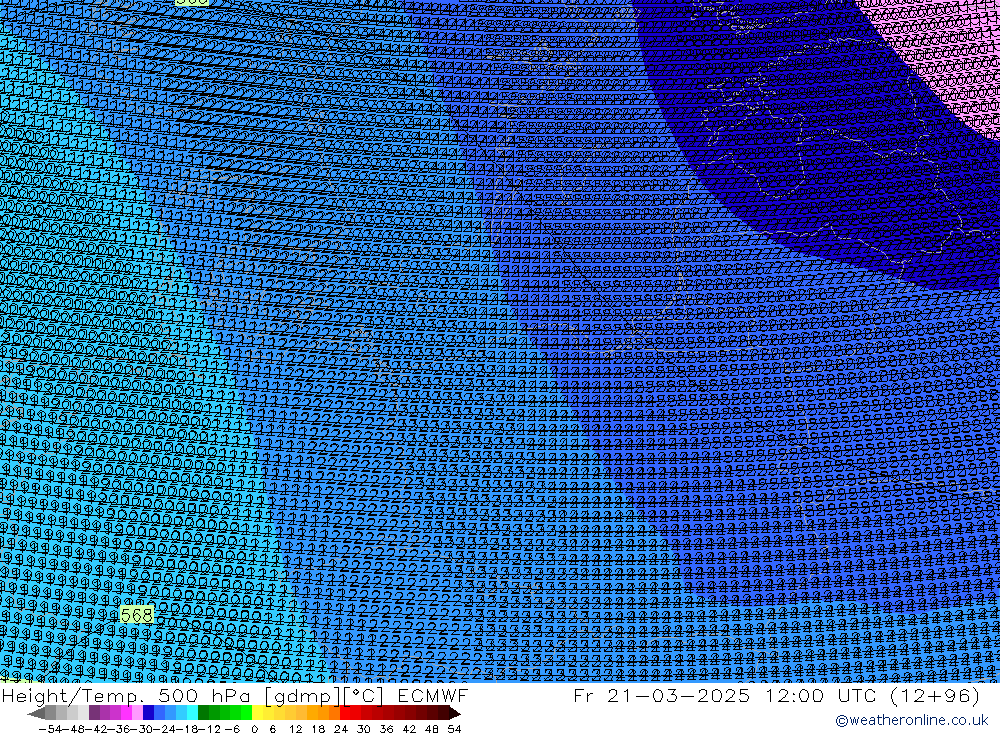Click the dark right arrow end of color scale
The height and width of the screenshot is (733, 1000).
coord(454,713)
